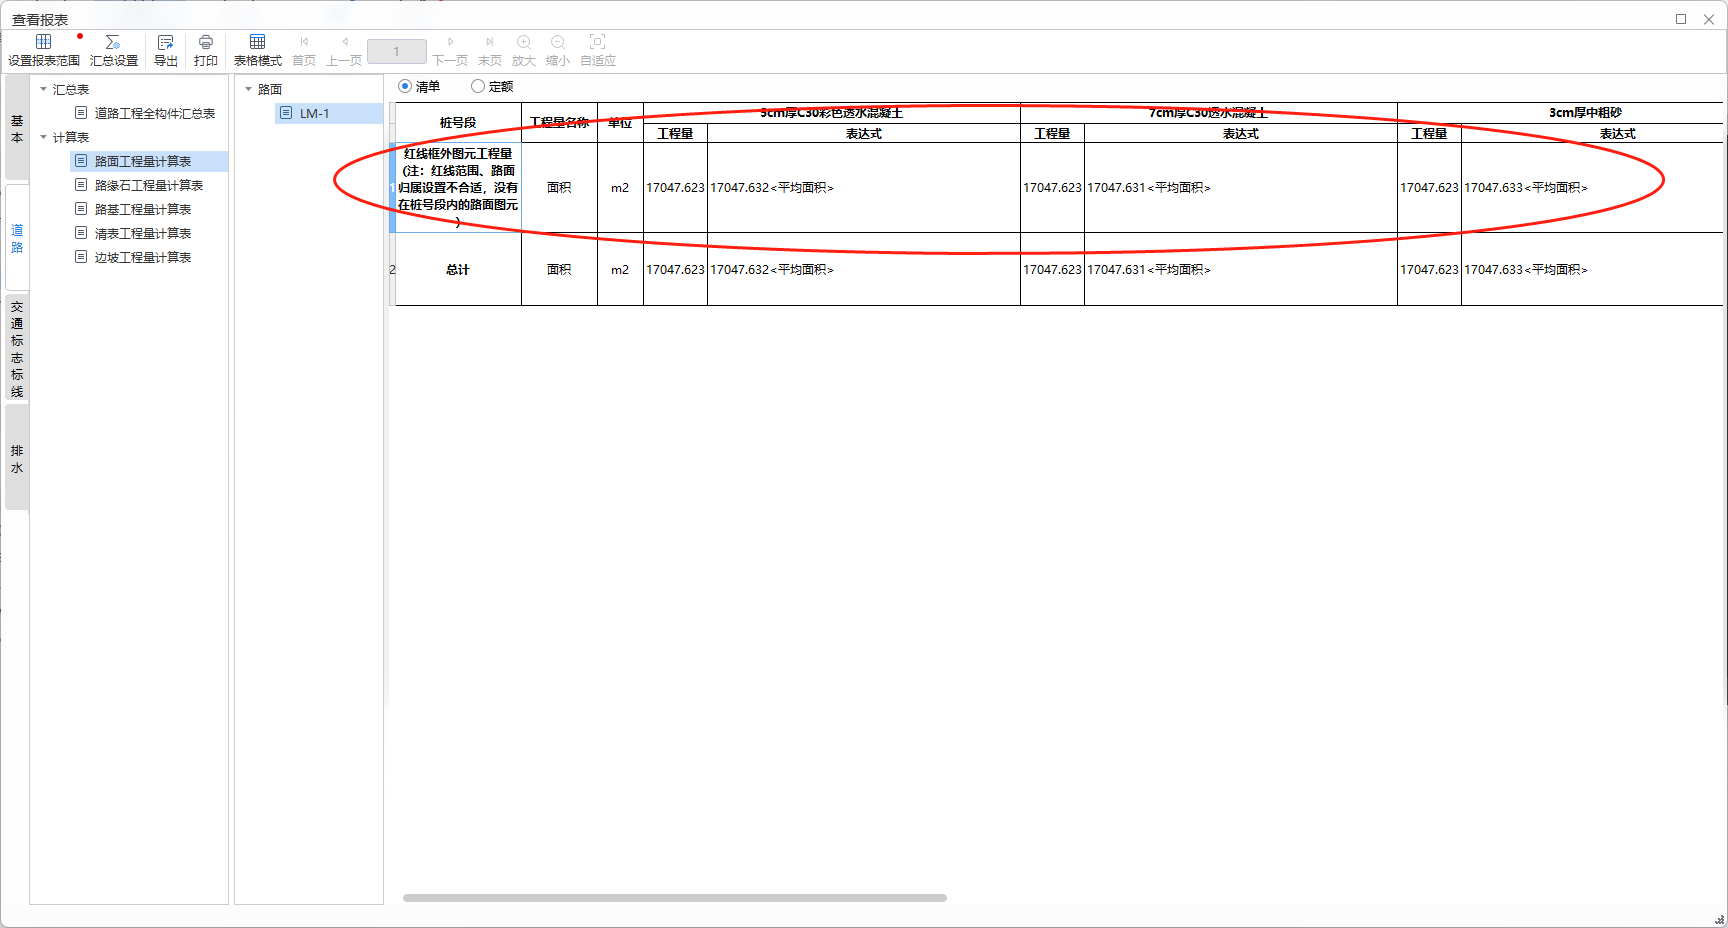The width and height of the screenshot is (1728, 928).
Task: Maximize the 查看报表 window
Action: pos(1681,19)
